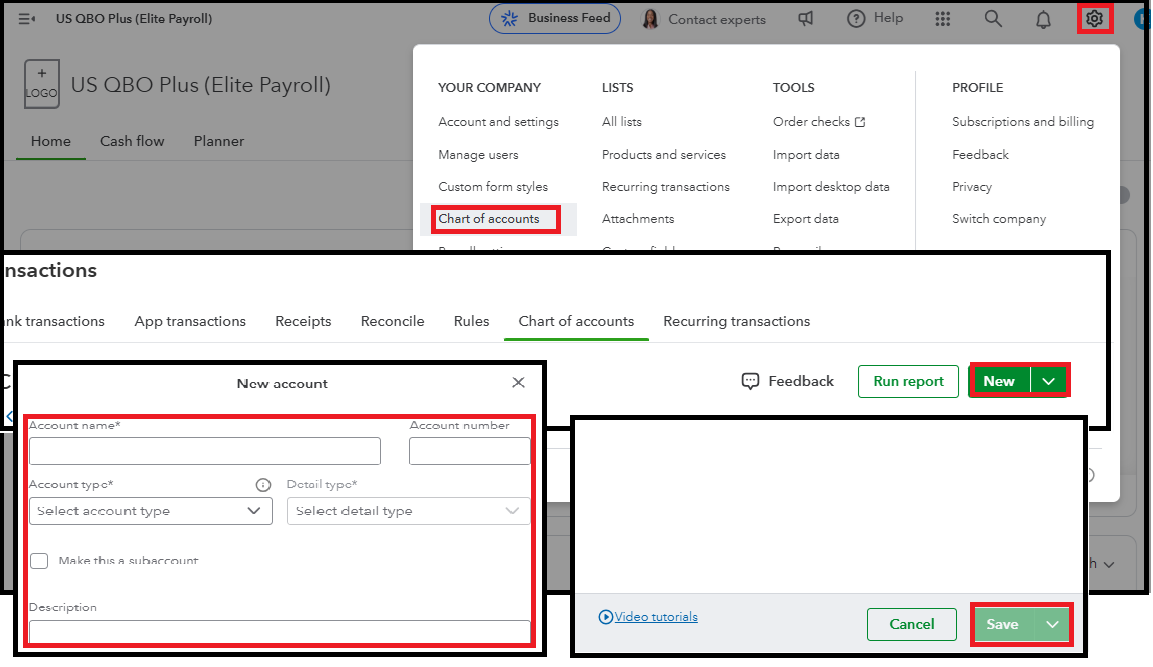The image size is (1153, 667).
Task: Open the Select account type dropdown
Action: (x=151, y=511)
